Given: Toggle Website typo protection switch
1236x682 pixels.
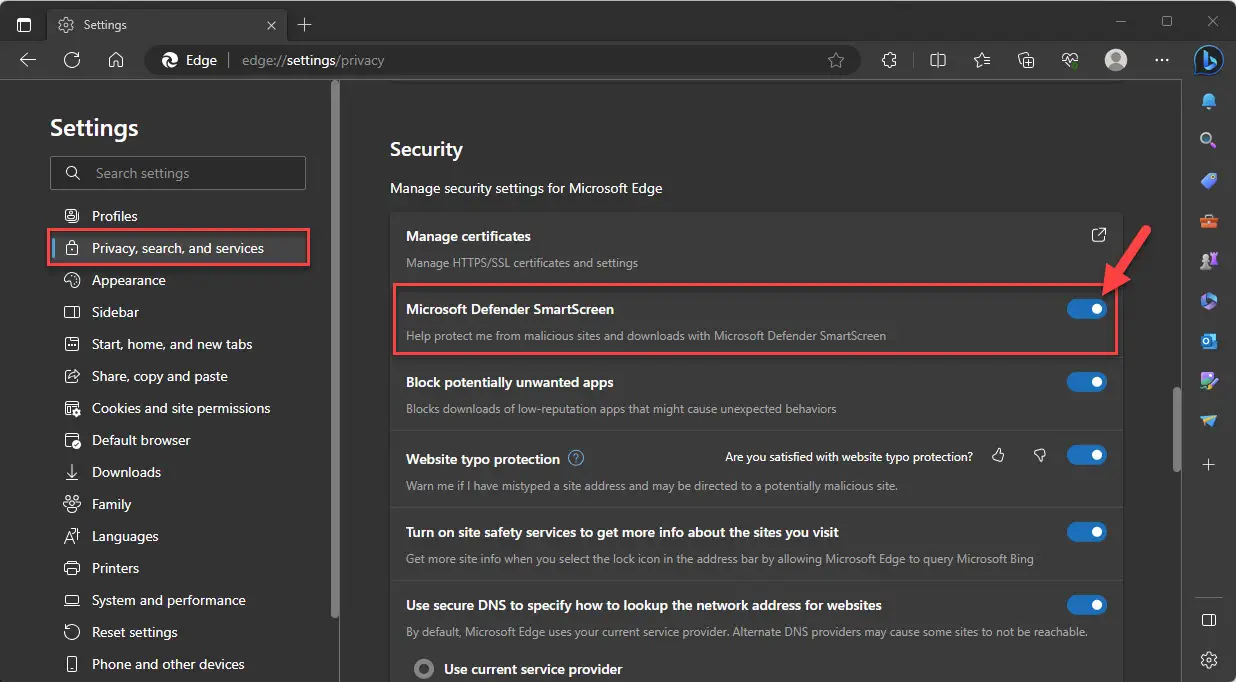Looking at the screenshot, I should pyautogui.click(x=1087, y=455).
